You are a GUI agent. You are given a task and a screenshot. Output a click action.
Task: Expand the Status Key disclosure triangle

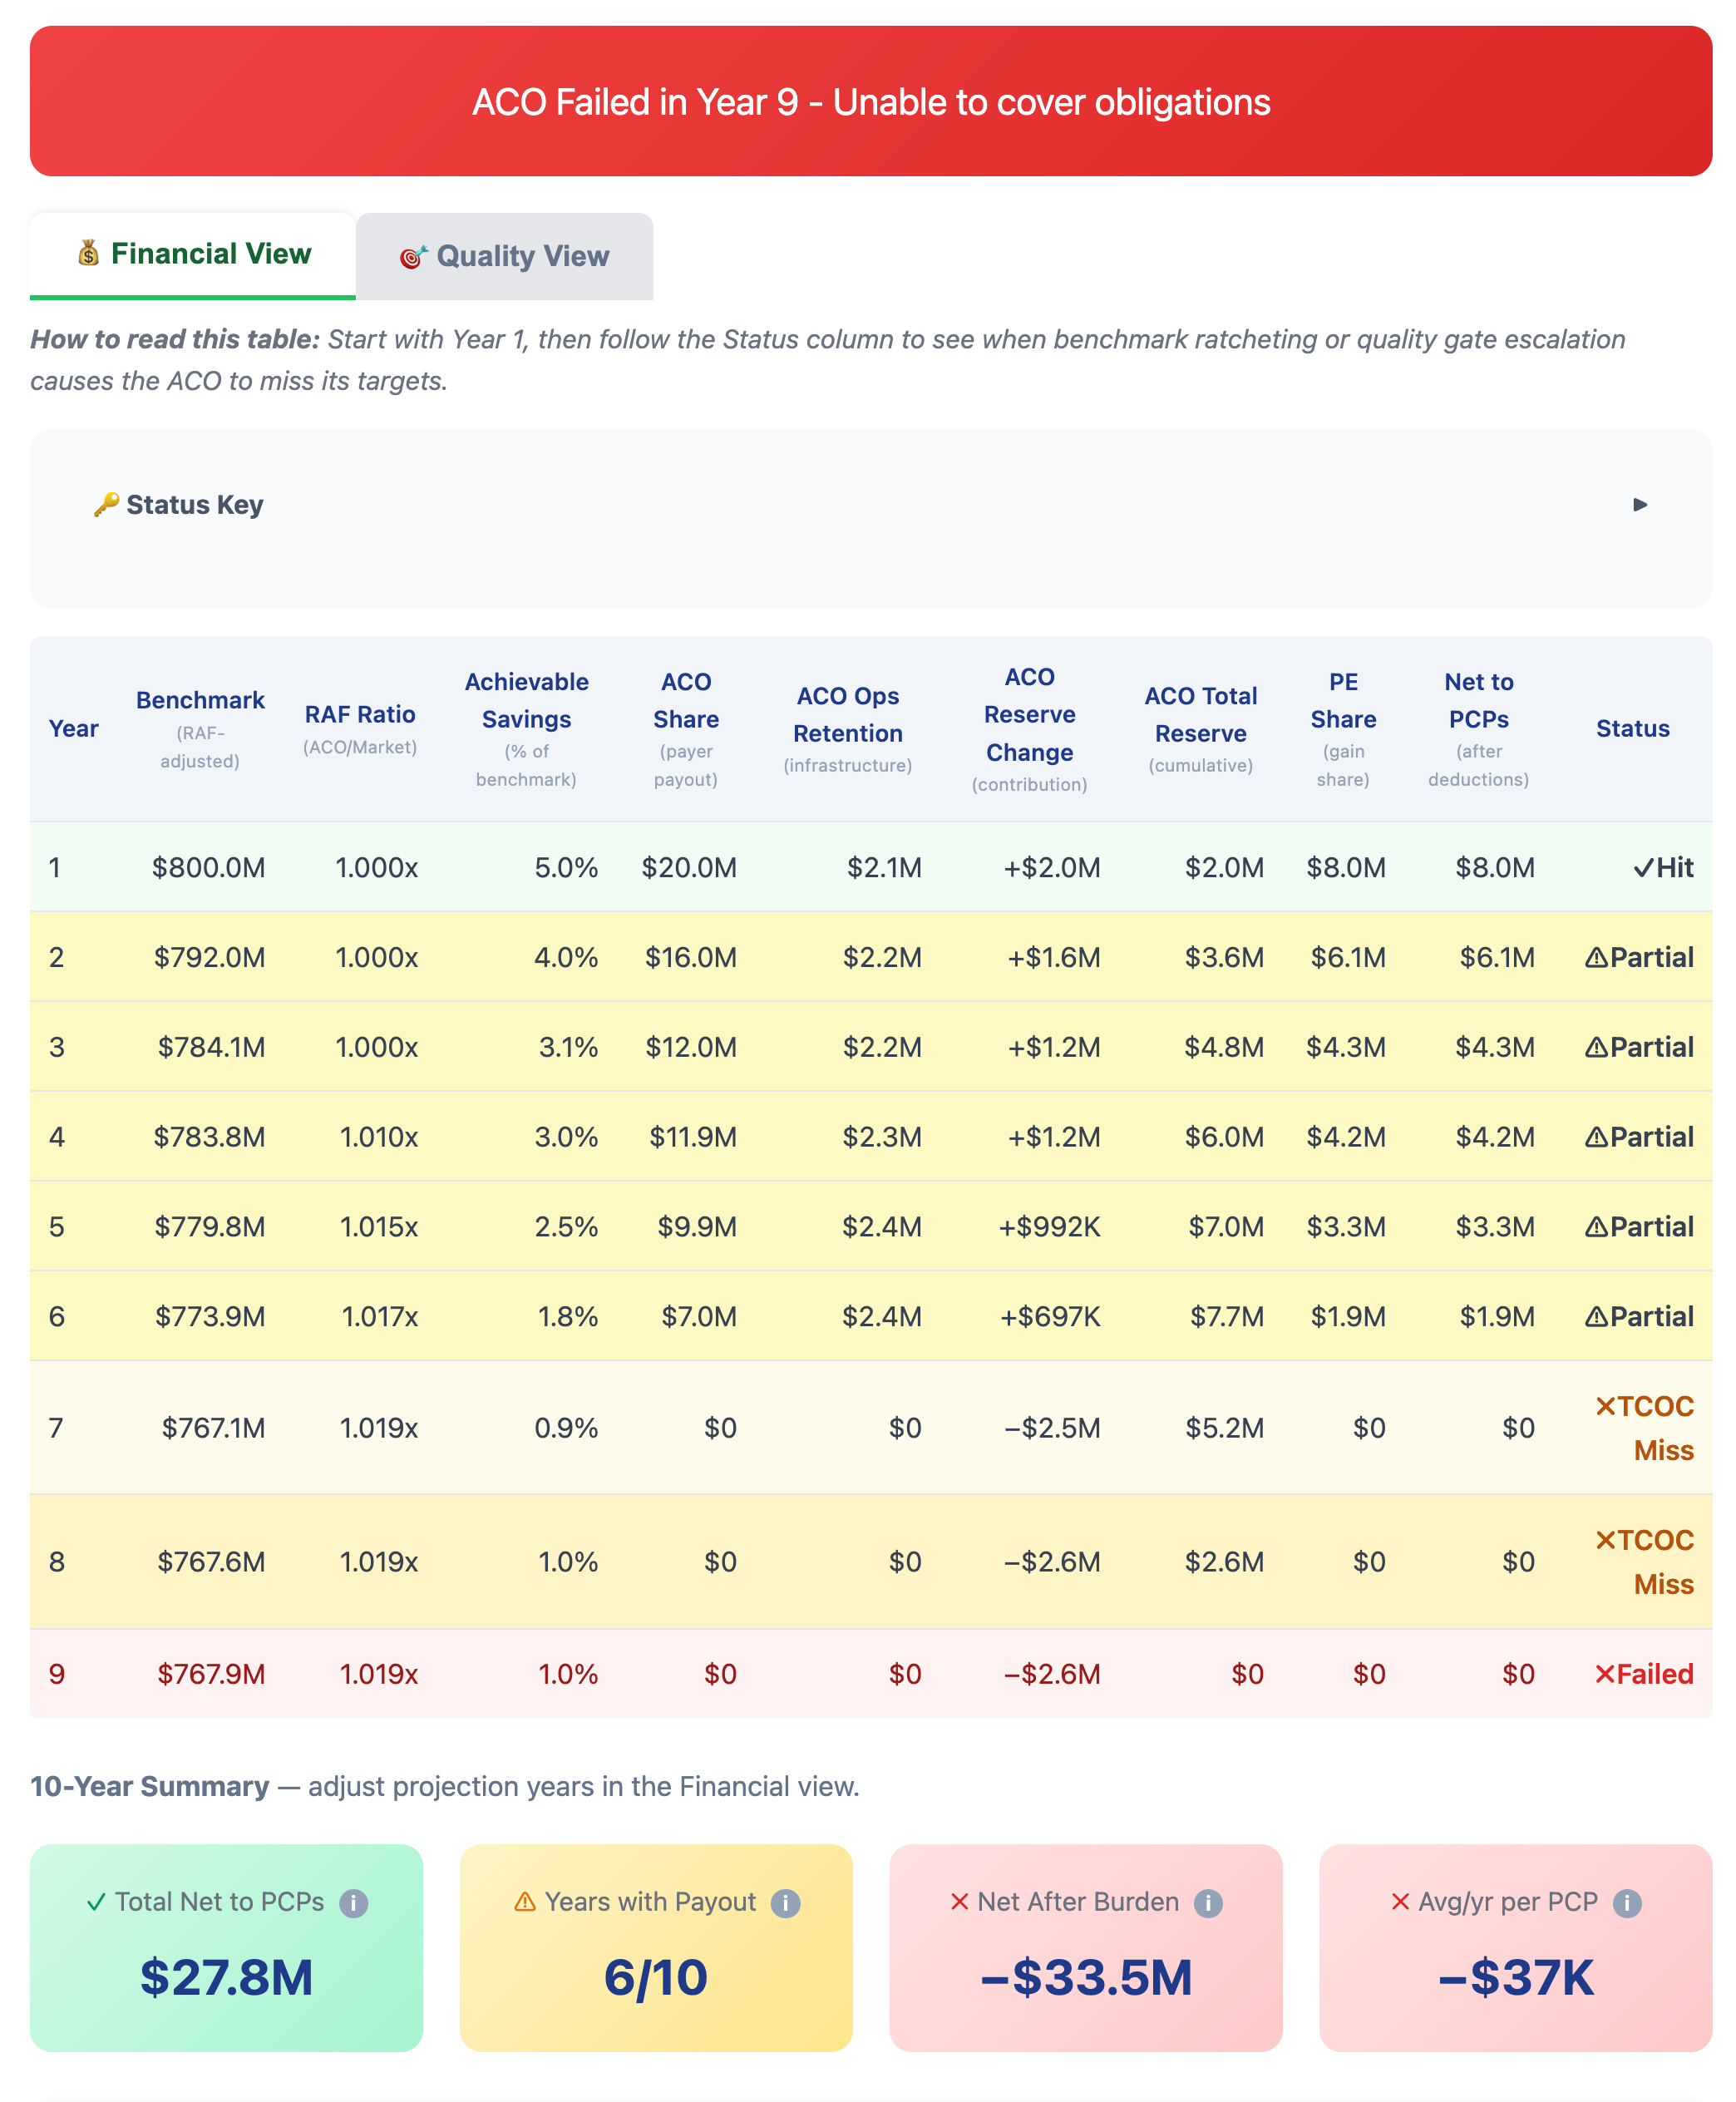(1640, 505)
